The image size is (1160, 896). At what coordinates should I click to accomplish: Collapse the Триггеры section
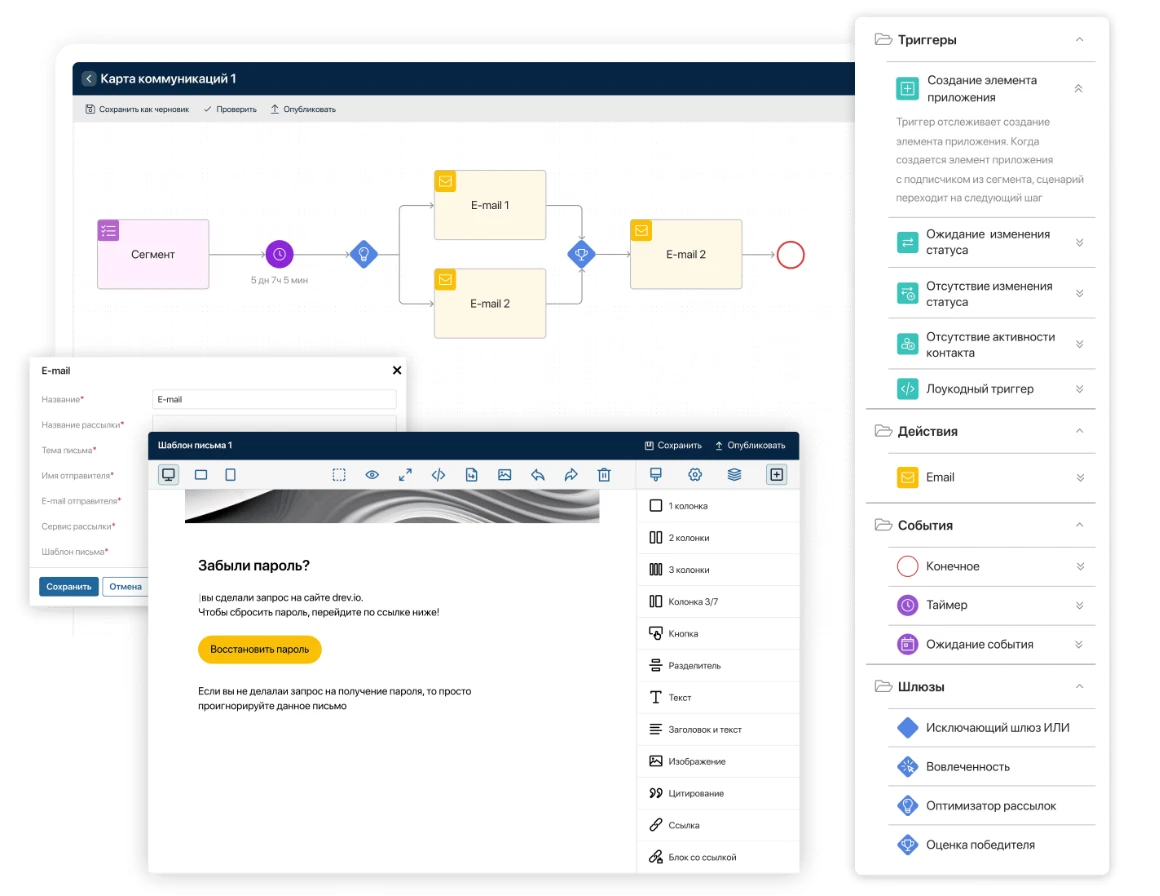(x=1079, y=40)
